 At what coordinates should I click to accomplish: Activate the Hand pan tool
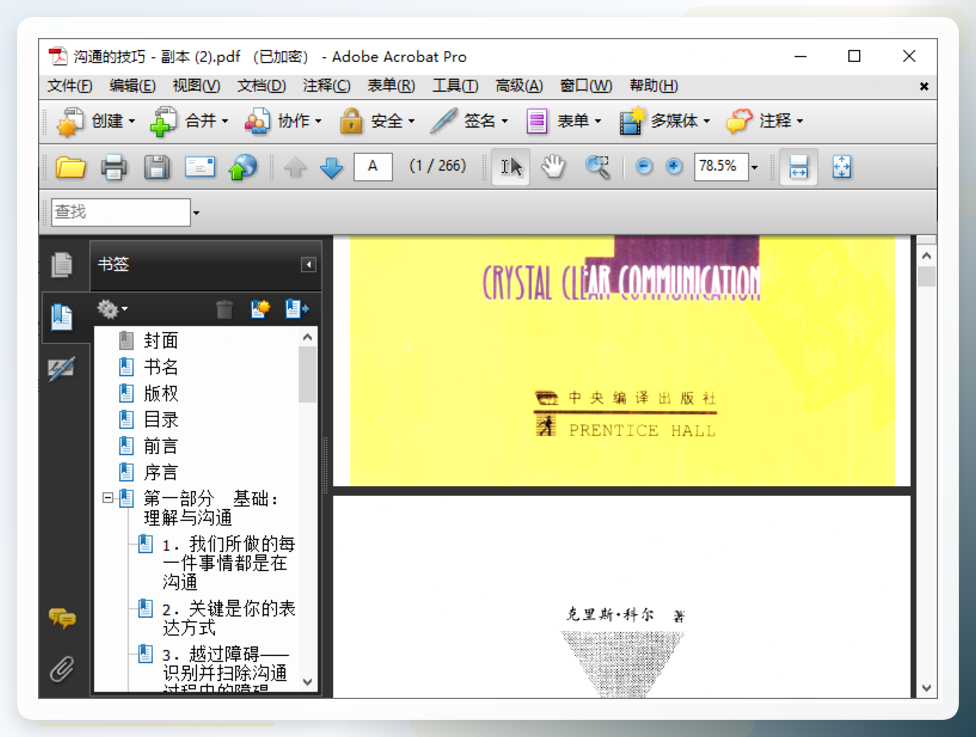click(x=553, y=167)
